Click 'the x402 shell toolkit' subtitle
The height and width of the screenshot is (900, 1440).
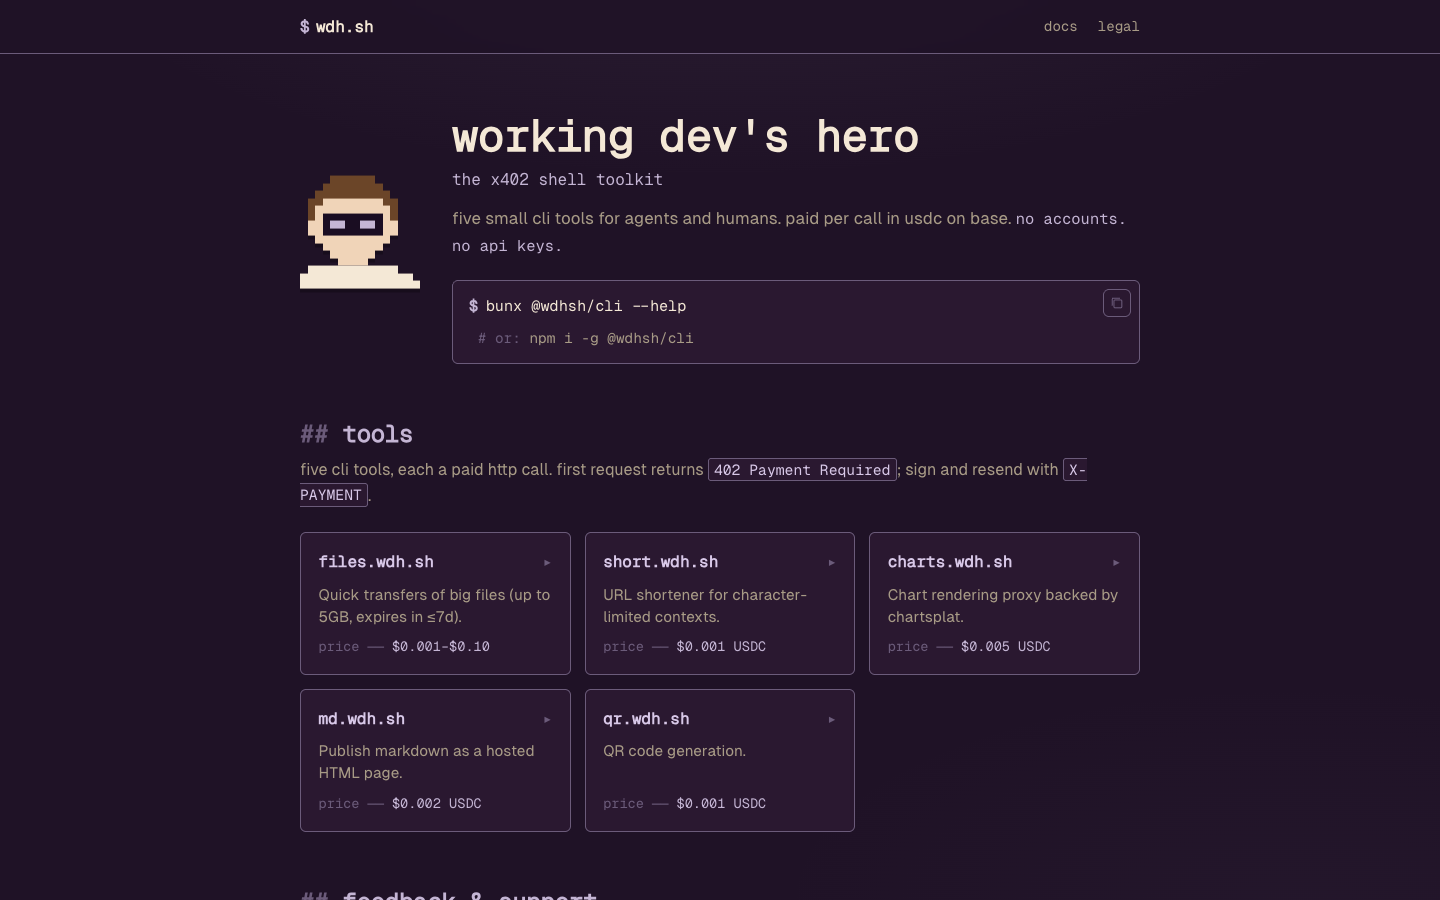[x=557, y=180]
